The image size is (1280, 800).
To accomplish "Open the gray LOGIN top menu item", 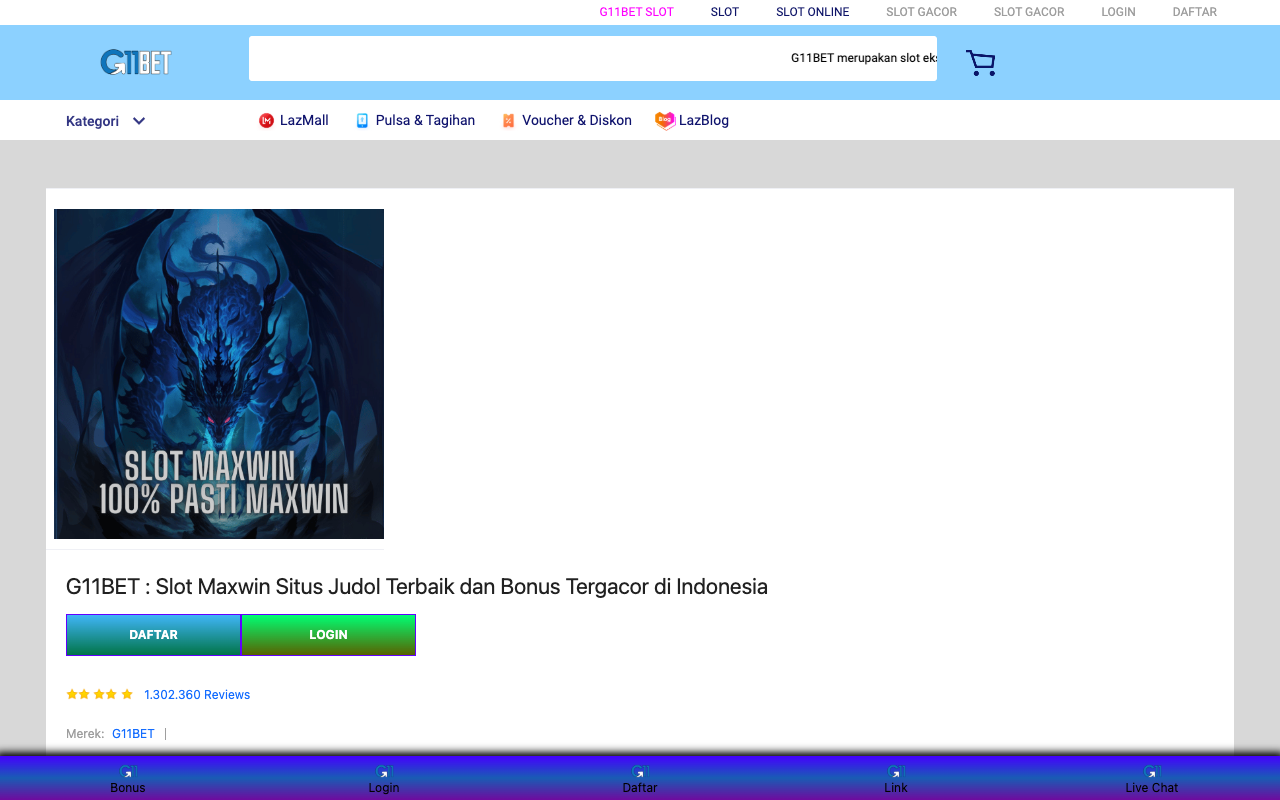I will coord(1118,12).
